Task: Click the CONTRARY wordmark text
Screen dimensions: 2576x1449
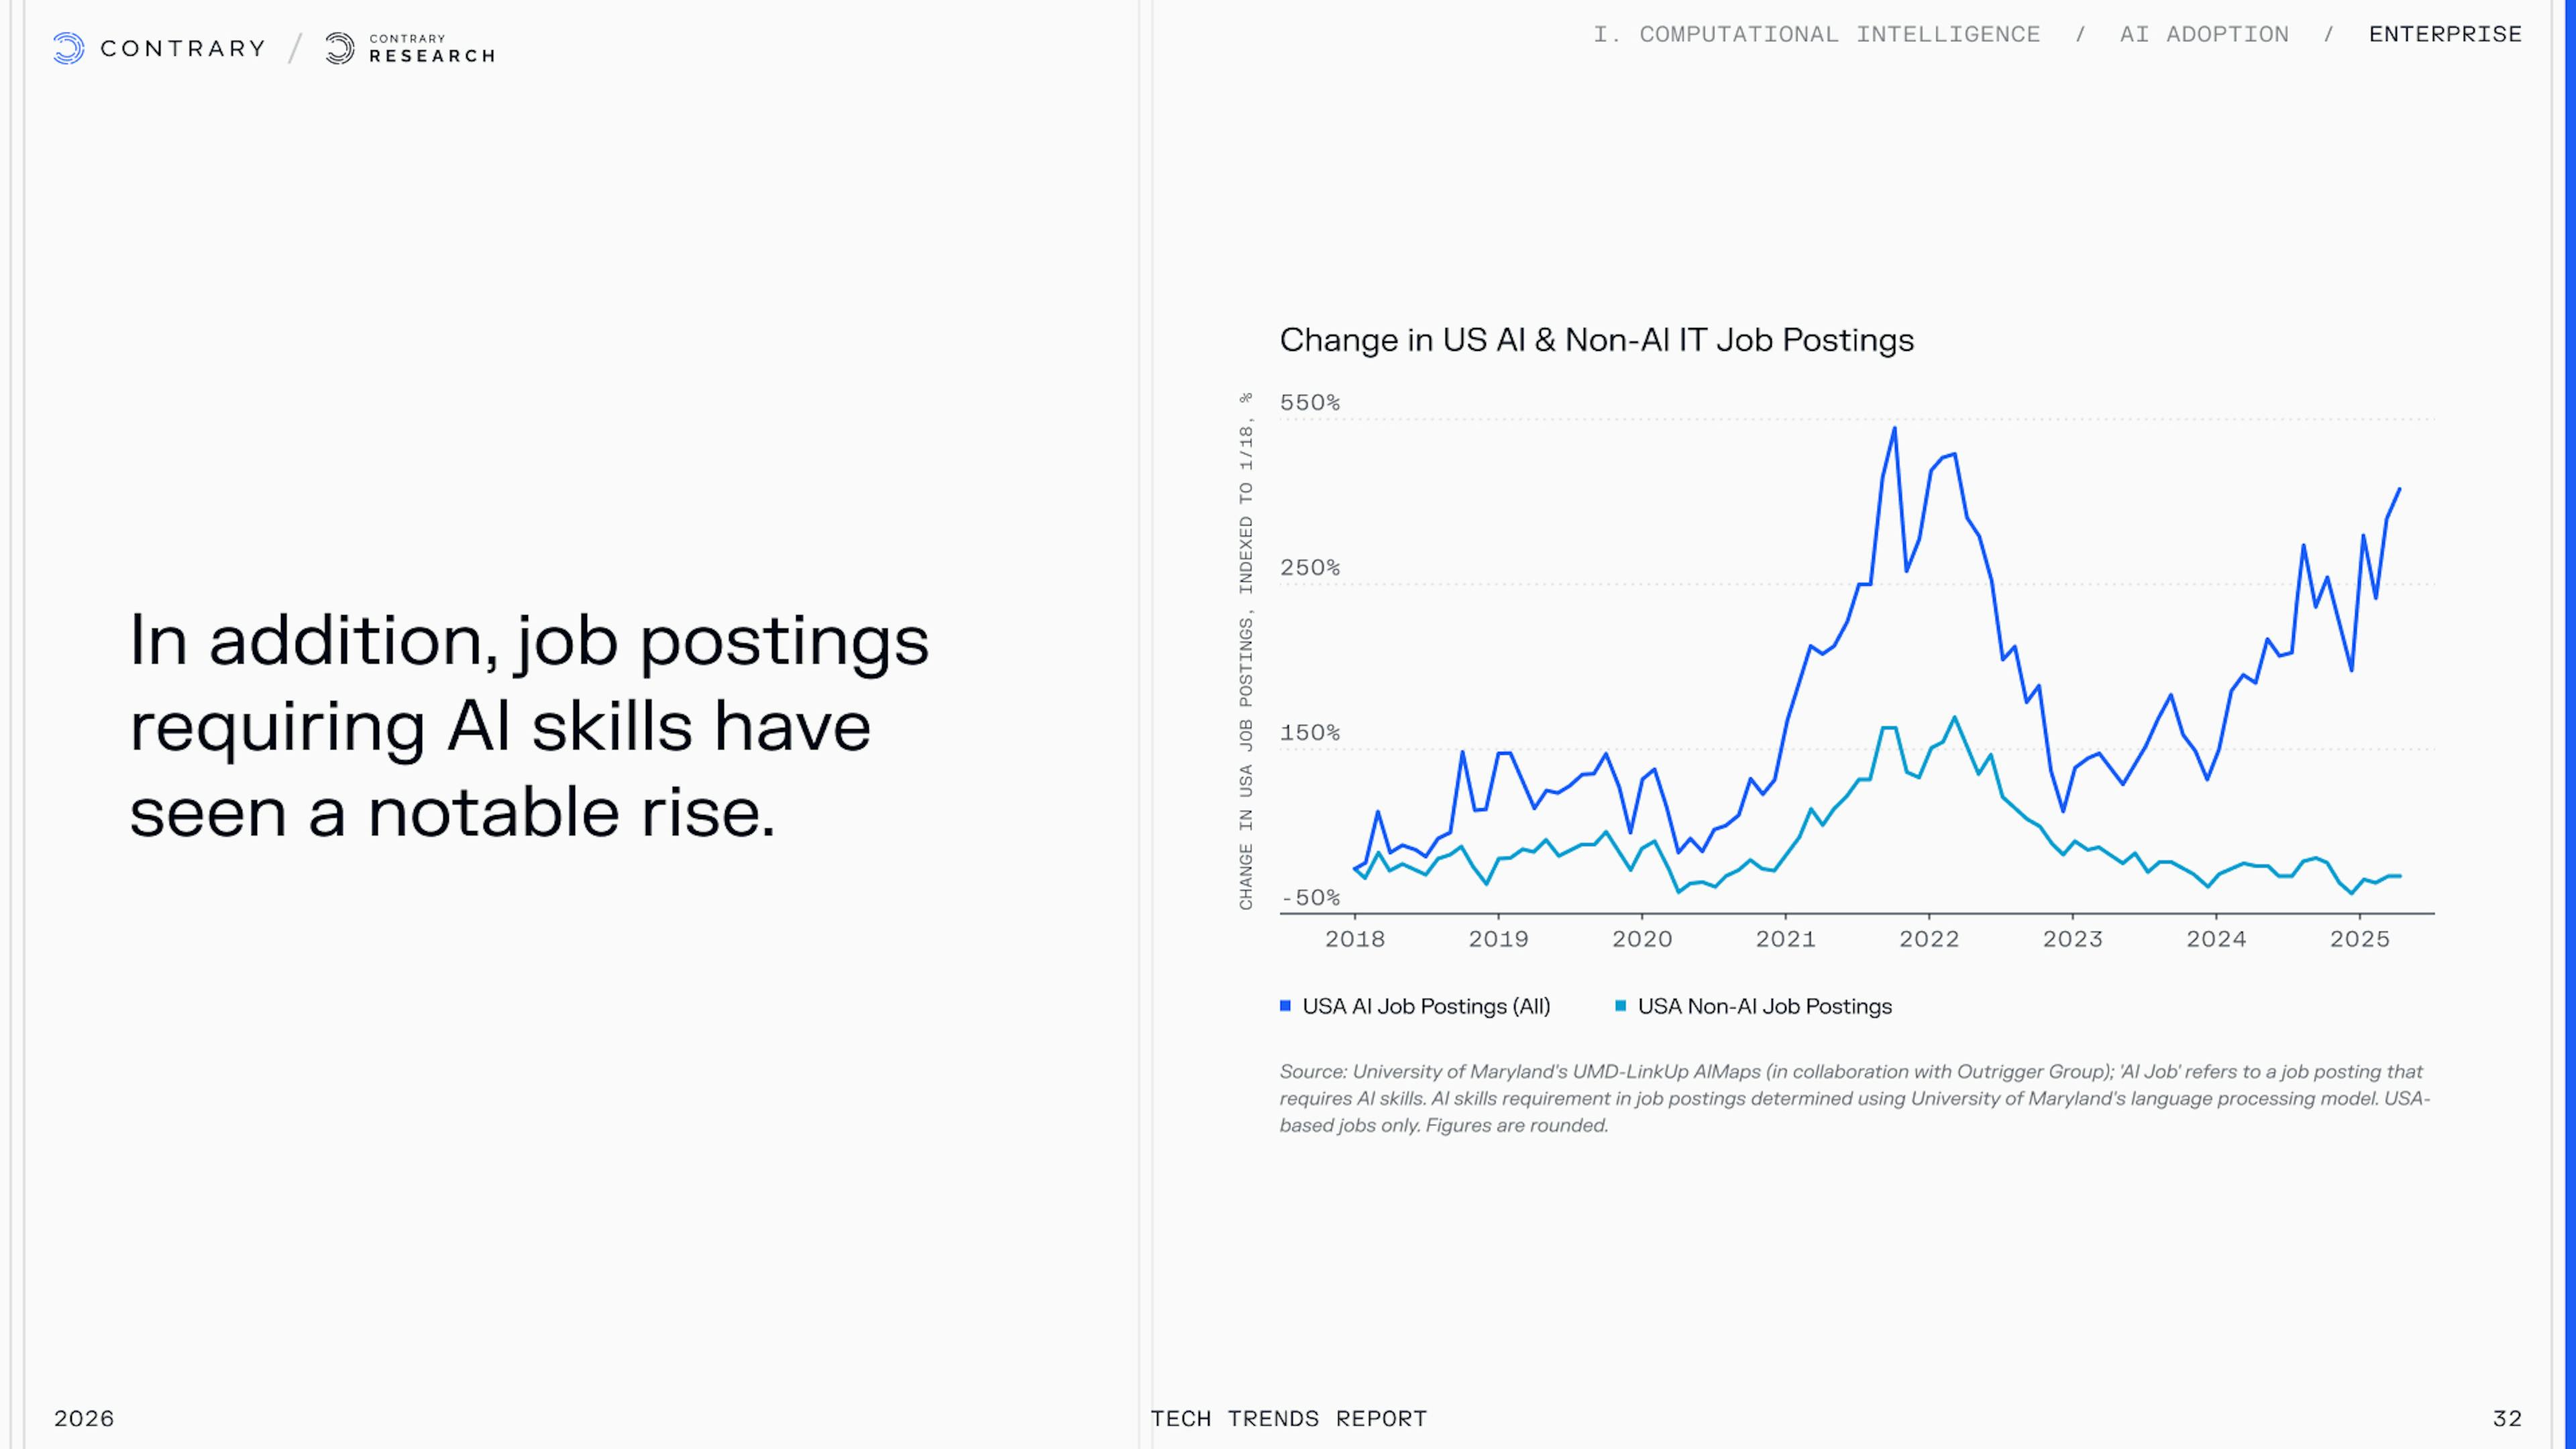Action: tap(183, 48)
